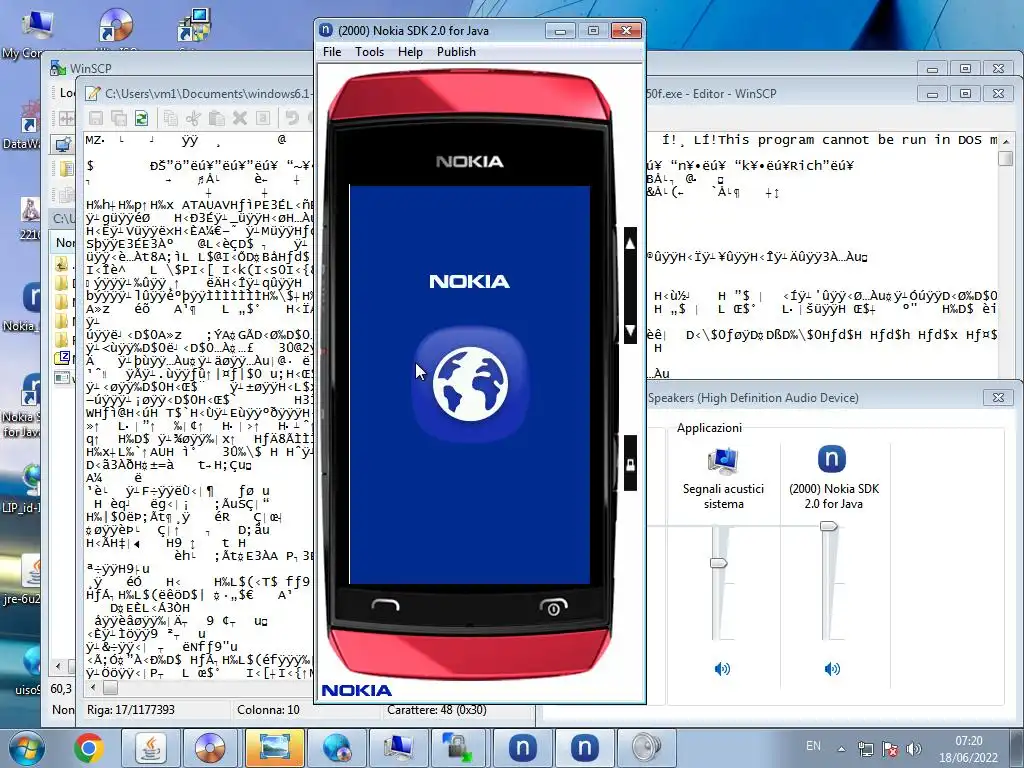The height and width of the screenshot is (768, 1024).
Task: Click the Delete X icon in editor toolbar
Action: tap(240, 118)
